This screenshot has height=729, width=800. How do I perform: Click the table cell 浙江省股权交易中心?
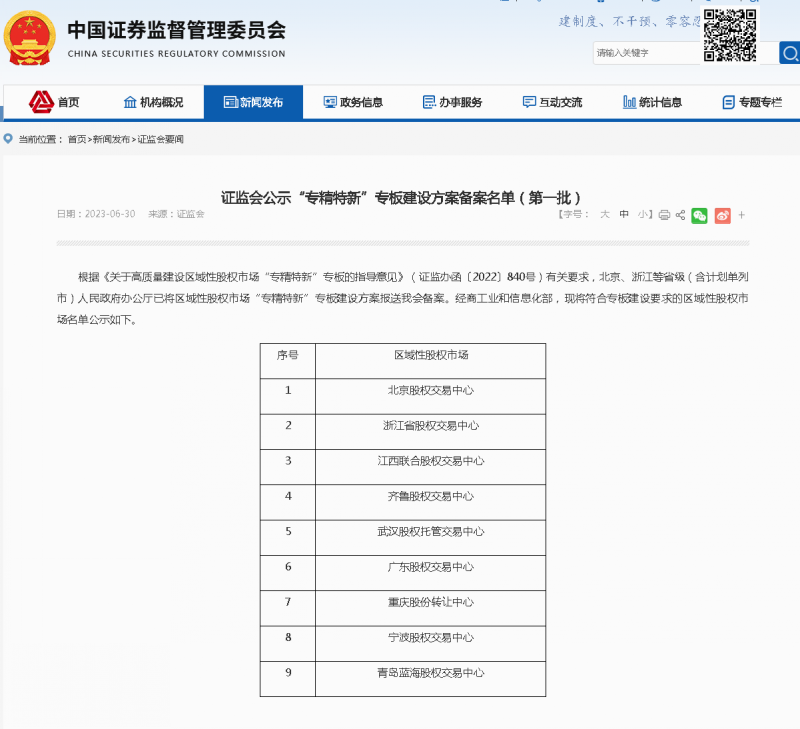(431, 425)
